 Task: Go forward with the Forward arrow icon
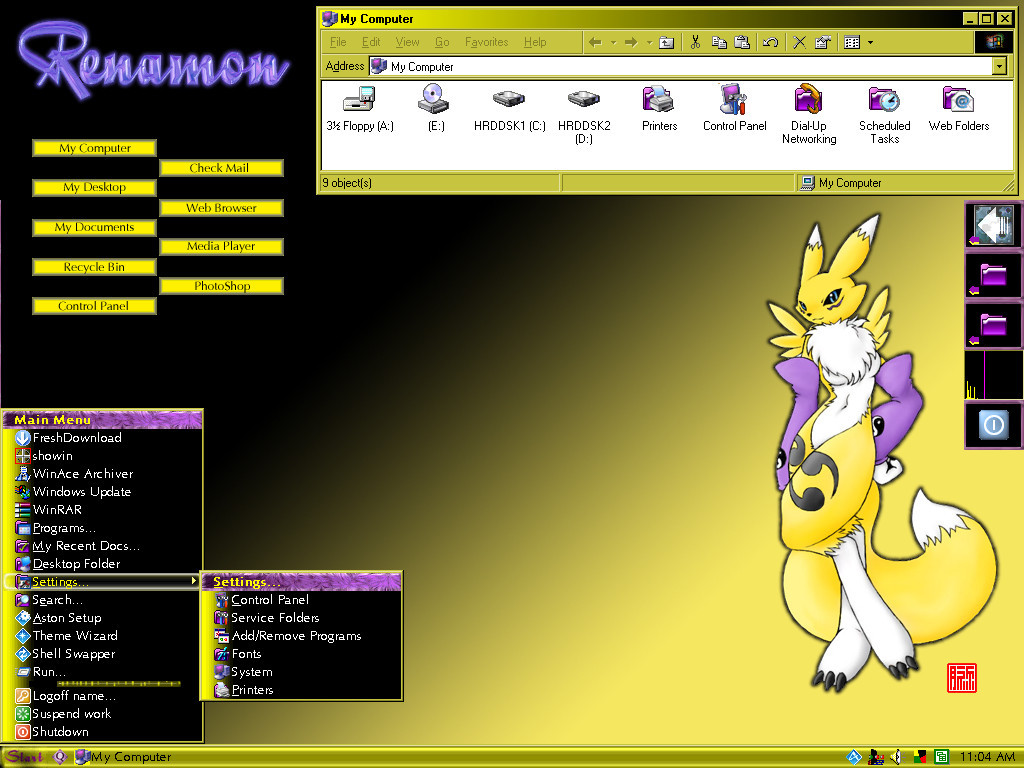tap(631, 42)
